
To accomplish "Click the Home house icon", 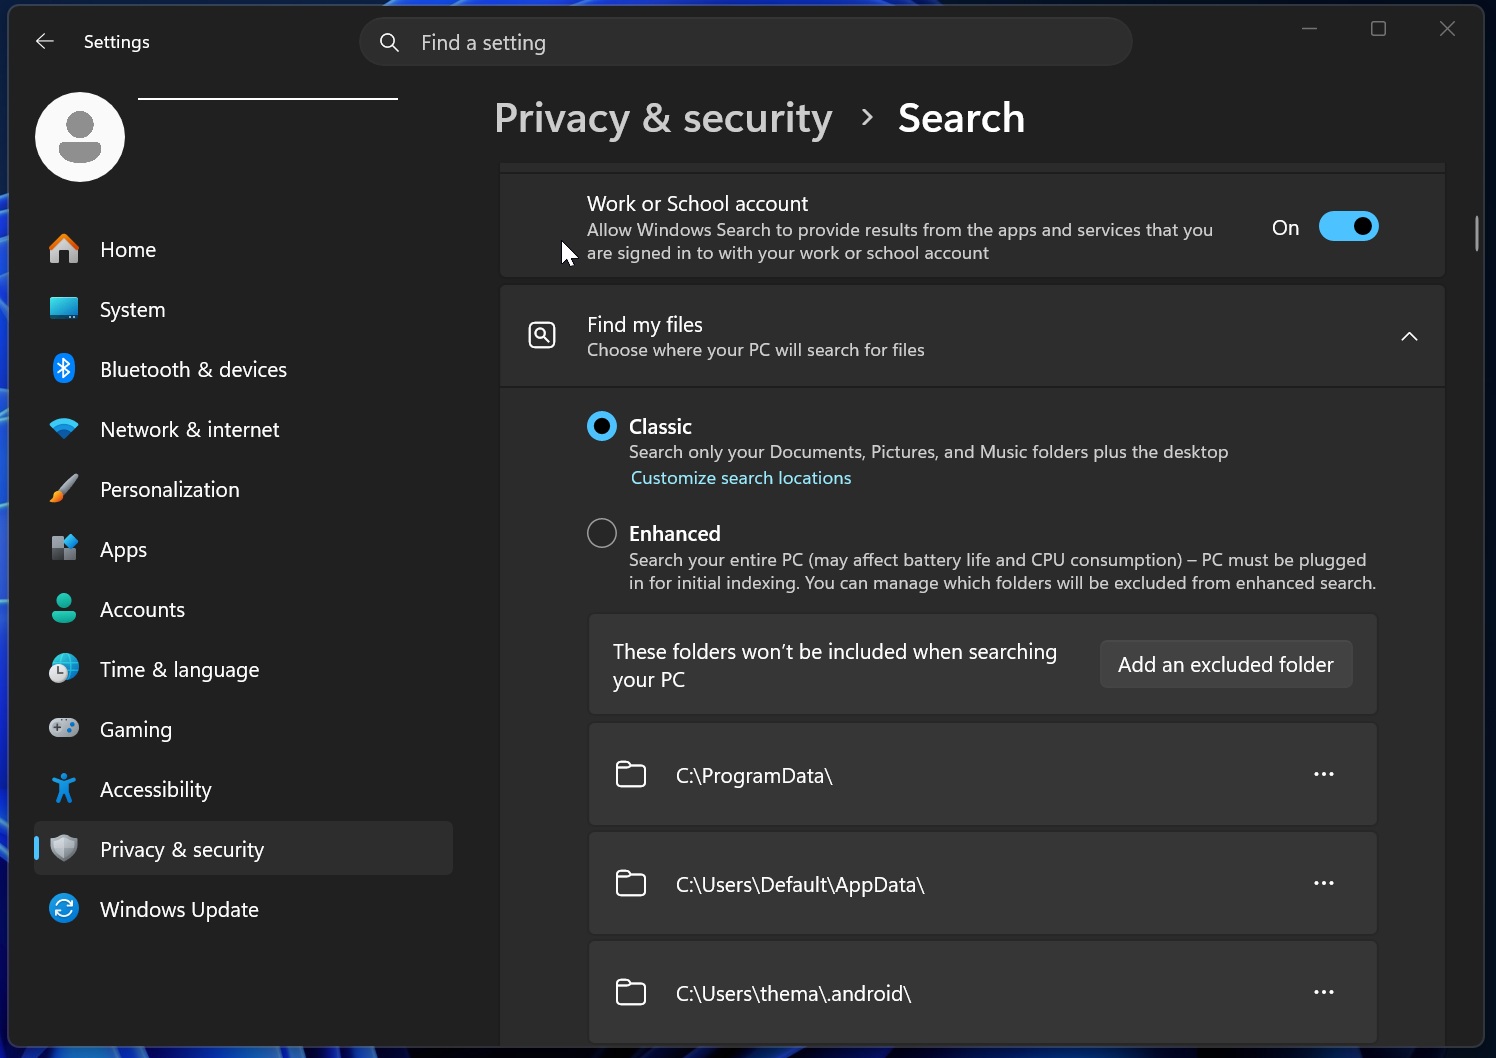I will pos(64,249).
